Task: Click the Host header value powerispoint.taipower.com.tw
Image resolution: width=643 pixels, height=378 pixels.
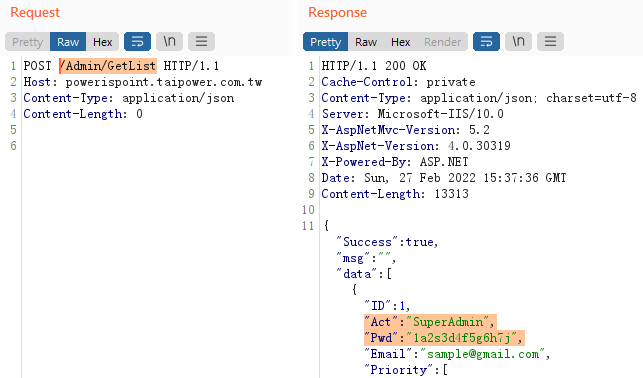Action: 164,82
